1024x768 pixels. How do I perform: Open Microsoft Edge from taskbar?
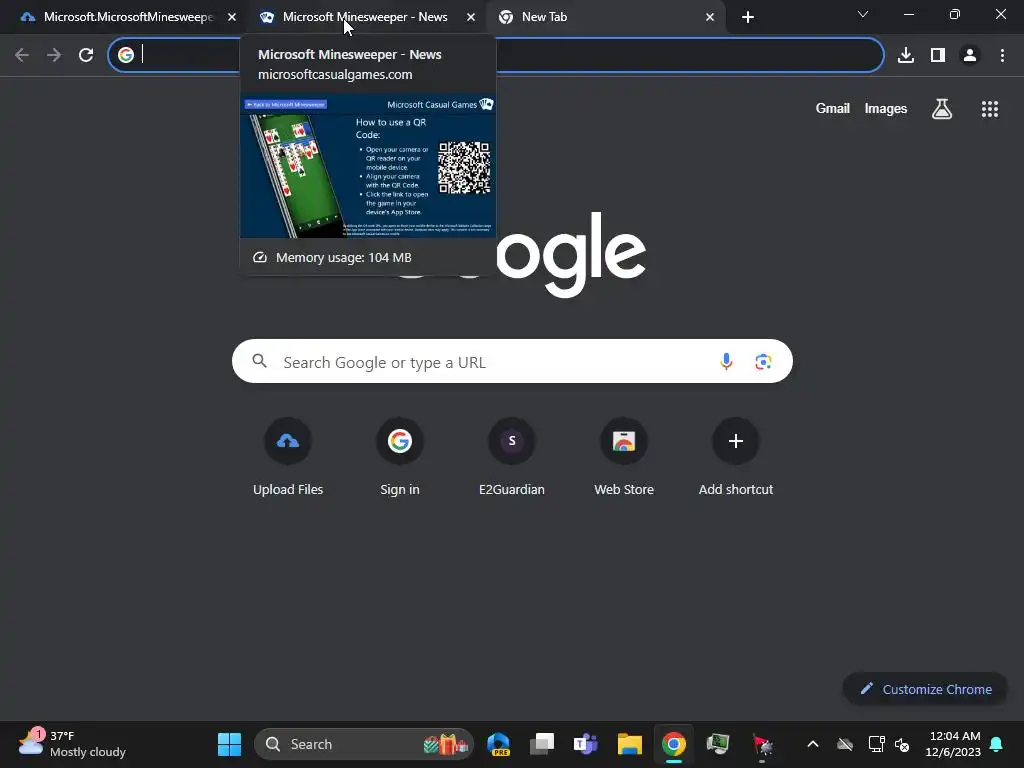point(499,744)
